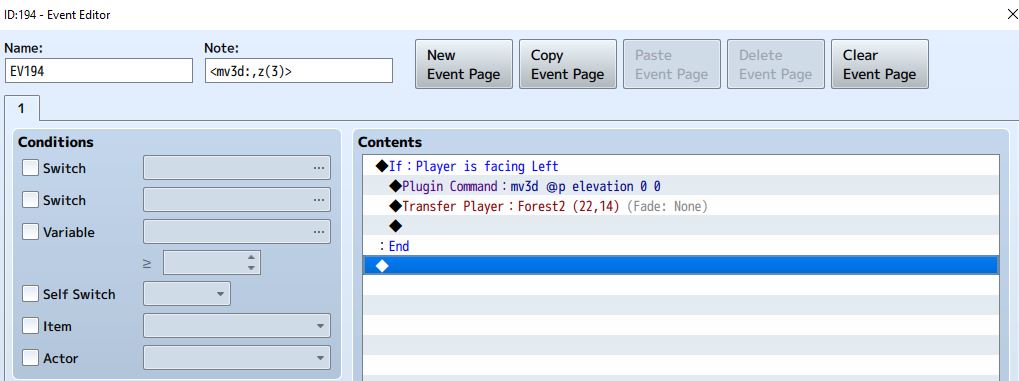Select event page tab 1
The width and height of the screenshot is (1019, 381).
pyautogui.click(x=21, y=109)
